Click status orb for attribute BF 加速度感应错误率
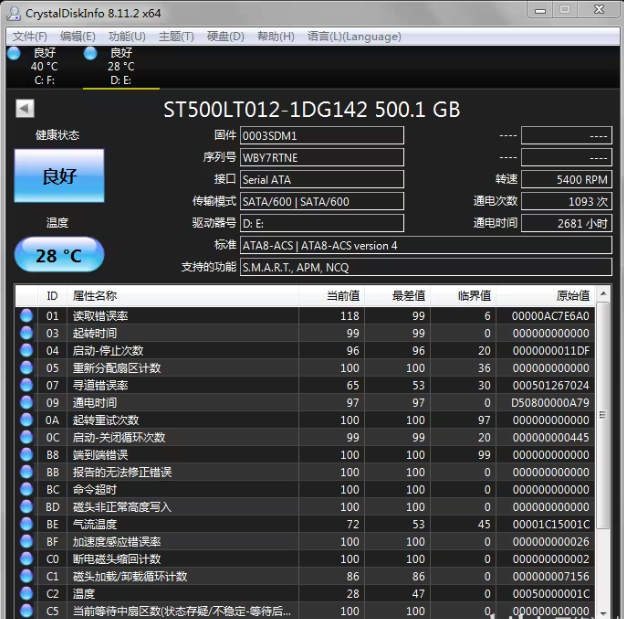Image resolution: width=624 pixels, height=619 pixels. coord(26,541)
